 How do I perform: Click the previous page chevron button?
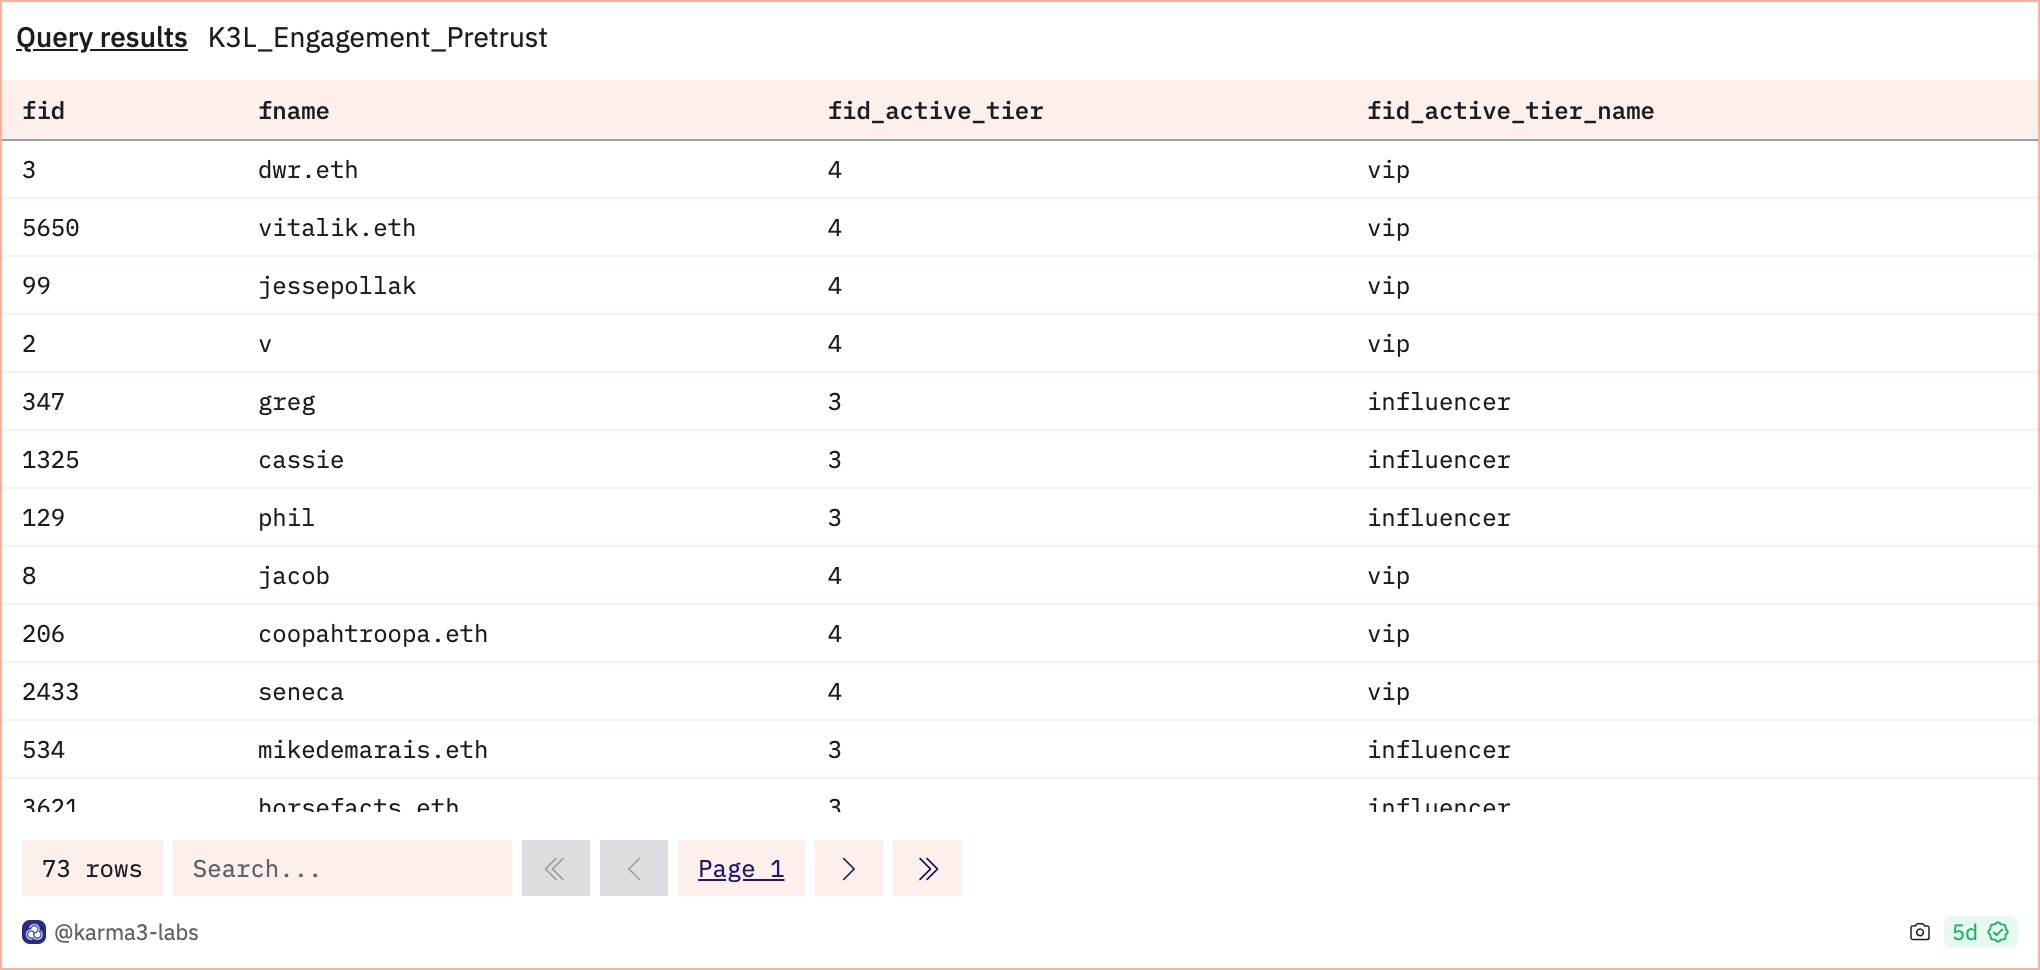(x=633, y=868)
